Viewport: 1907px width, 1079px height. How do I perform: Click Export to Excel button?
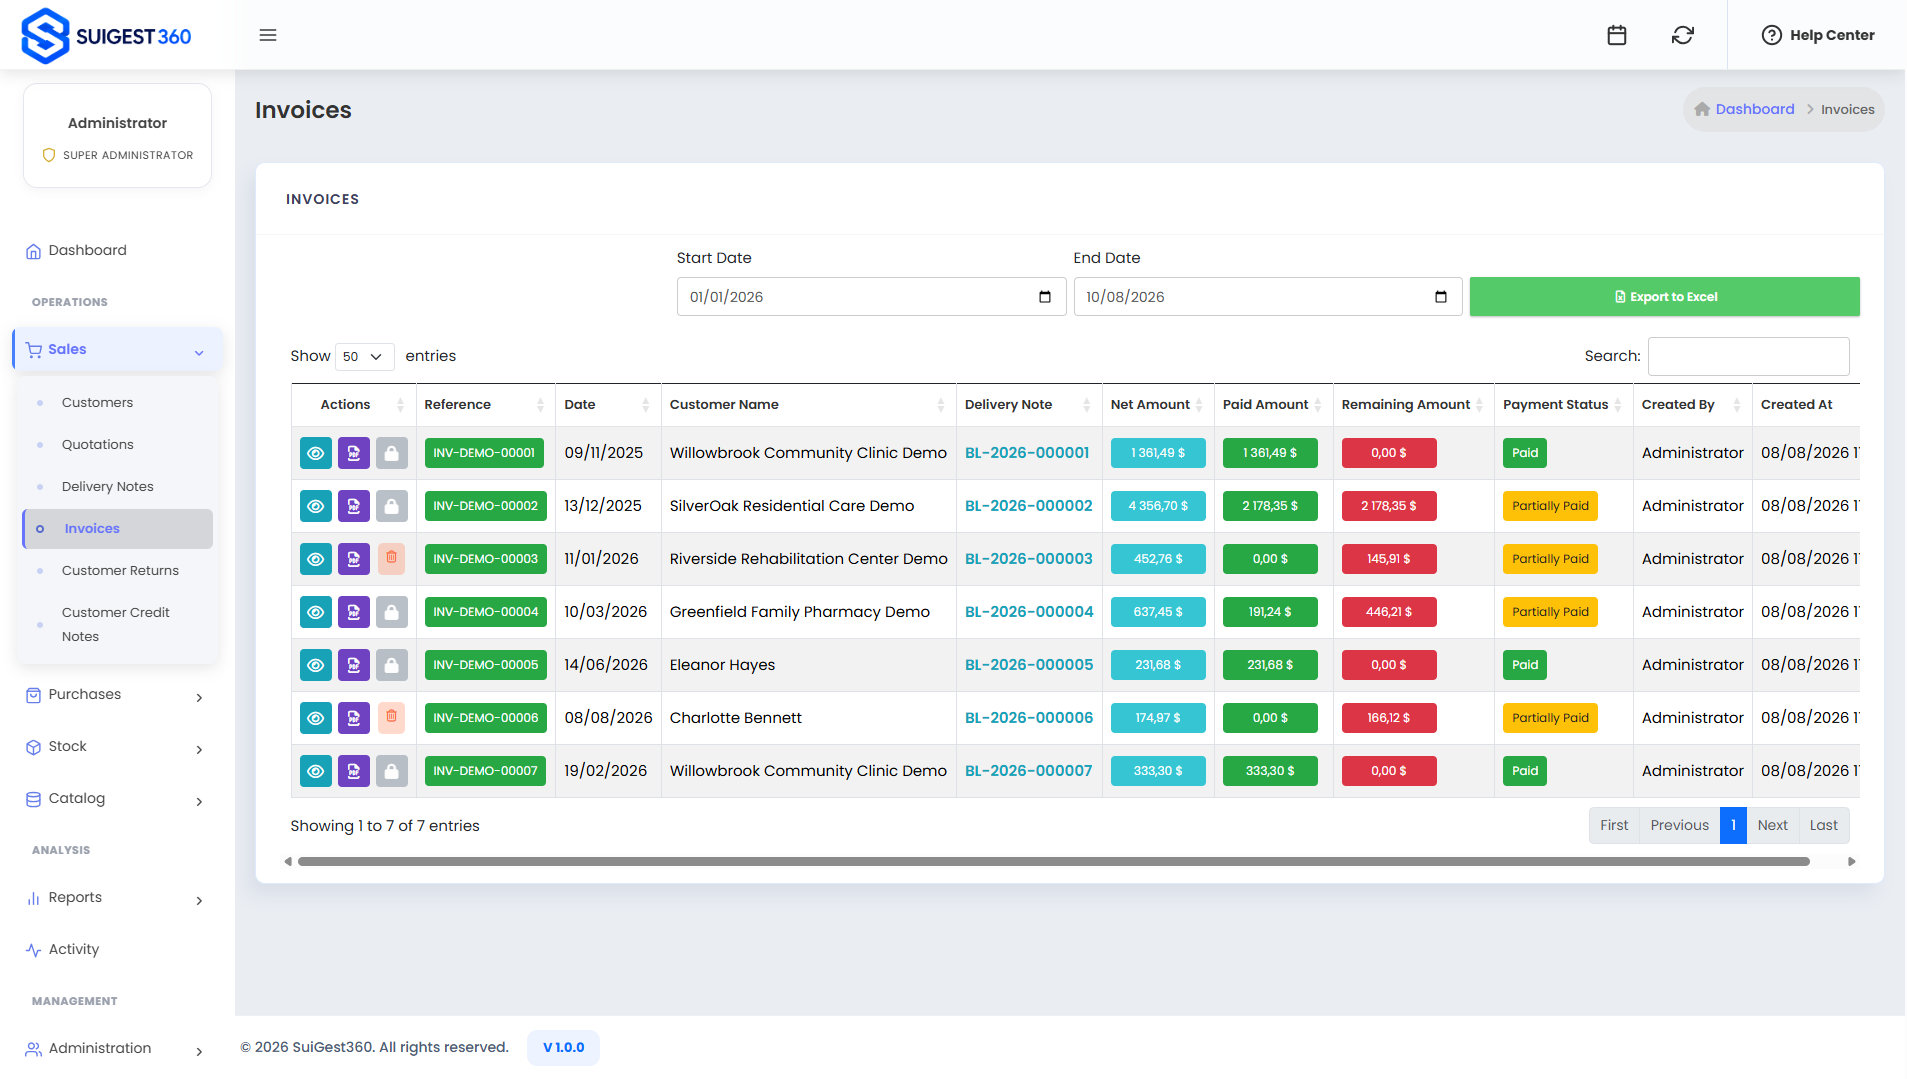tap(1664, 297)
